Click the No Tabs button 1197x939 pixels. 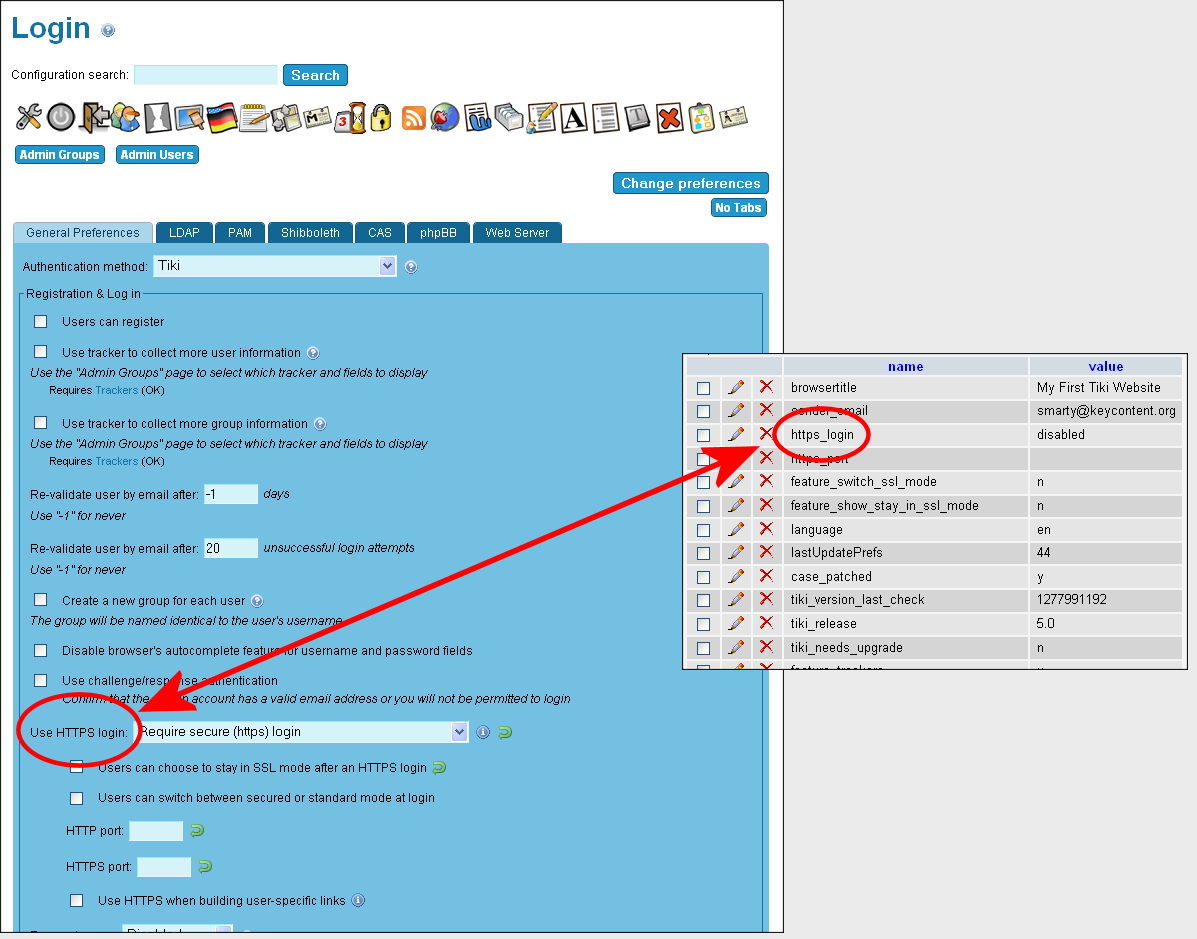(738, 208)
